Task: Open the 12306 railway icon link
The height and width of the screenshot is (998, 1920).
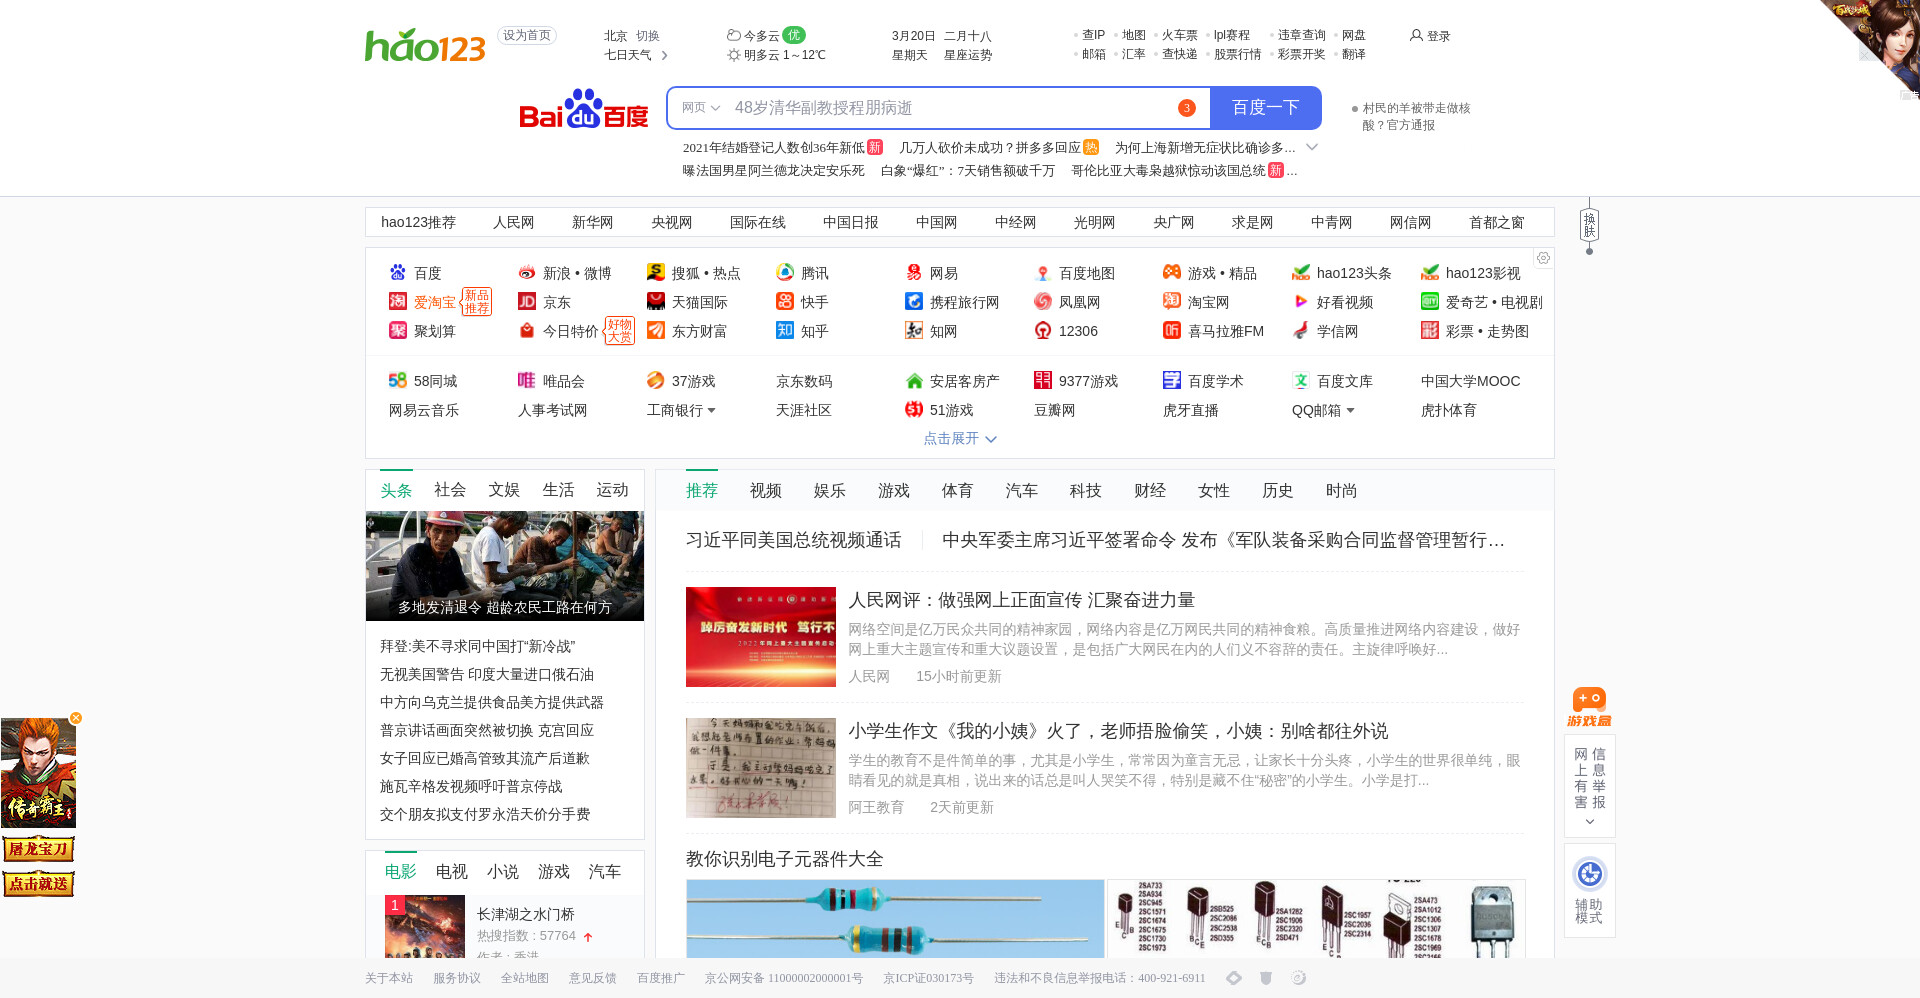Action: coord(1043,331)
